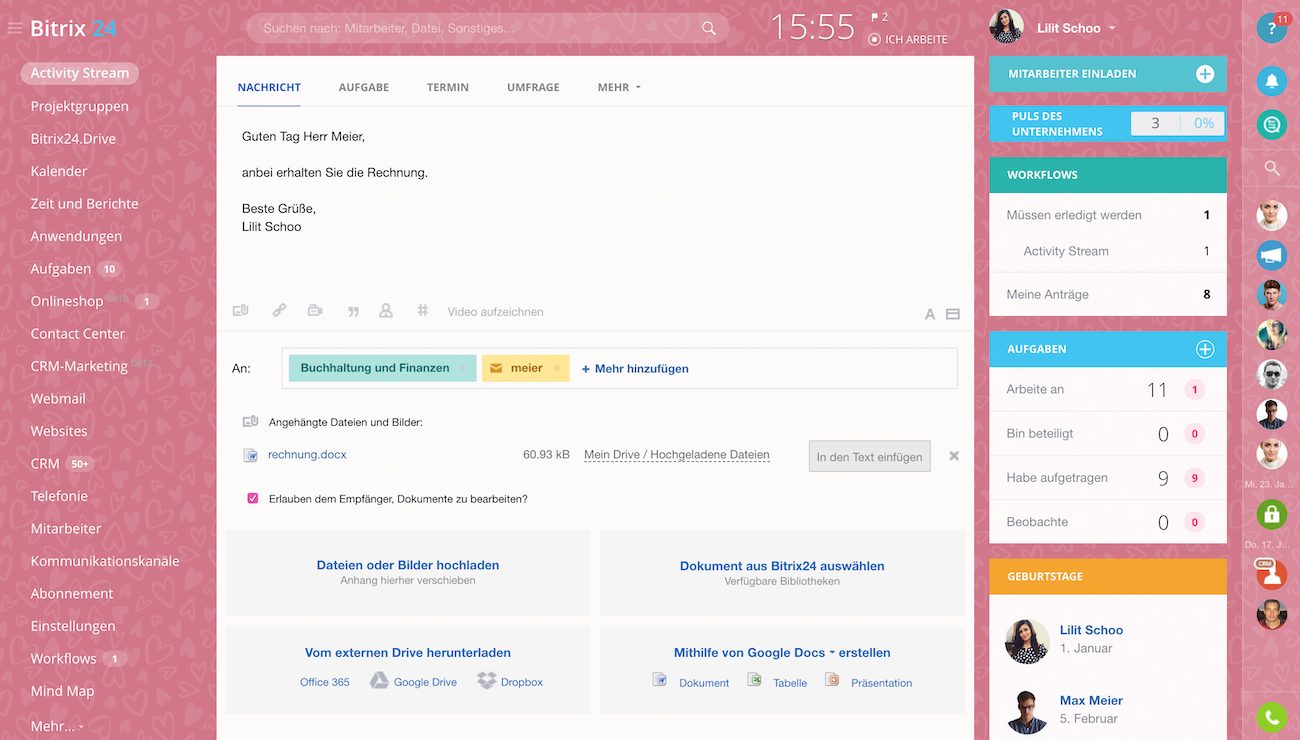Open the green lock chat icon

click(1271, 514)
